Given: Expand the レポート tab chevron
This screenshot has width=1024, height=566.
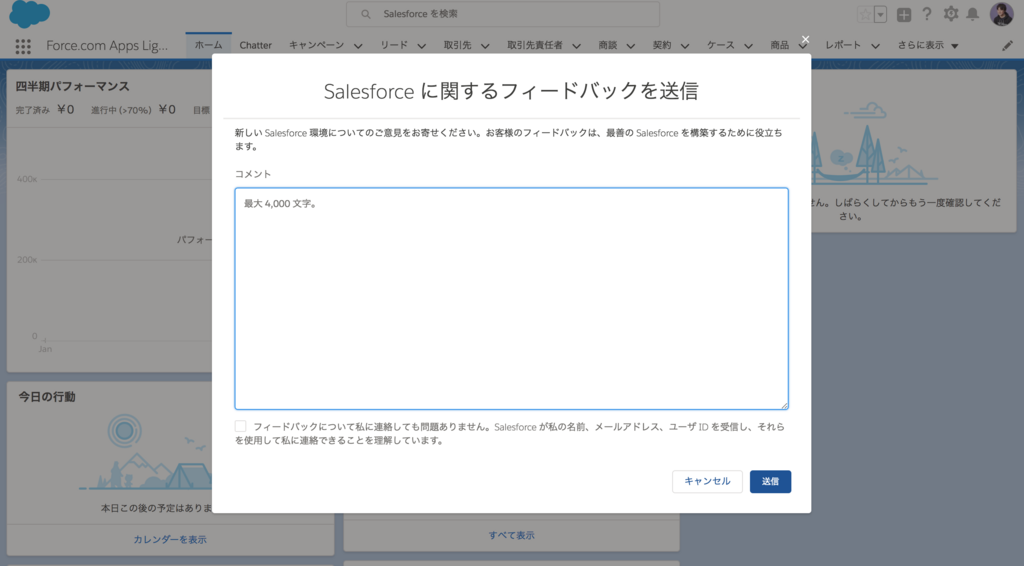Looking at the screenshot, I should pos(875,46).
